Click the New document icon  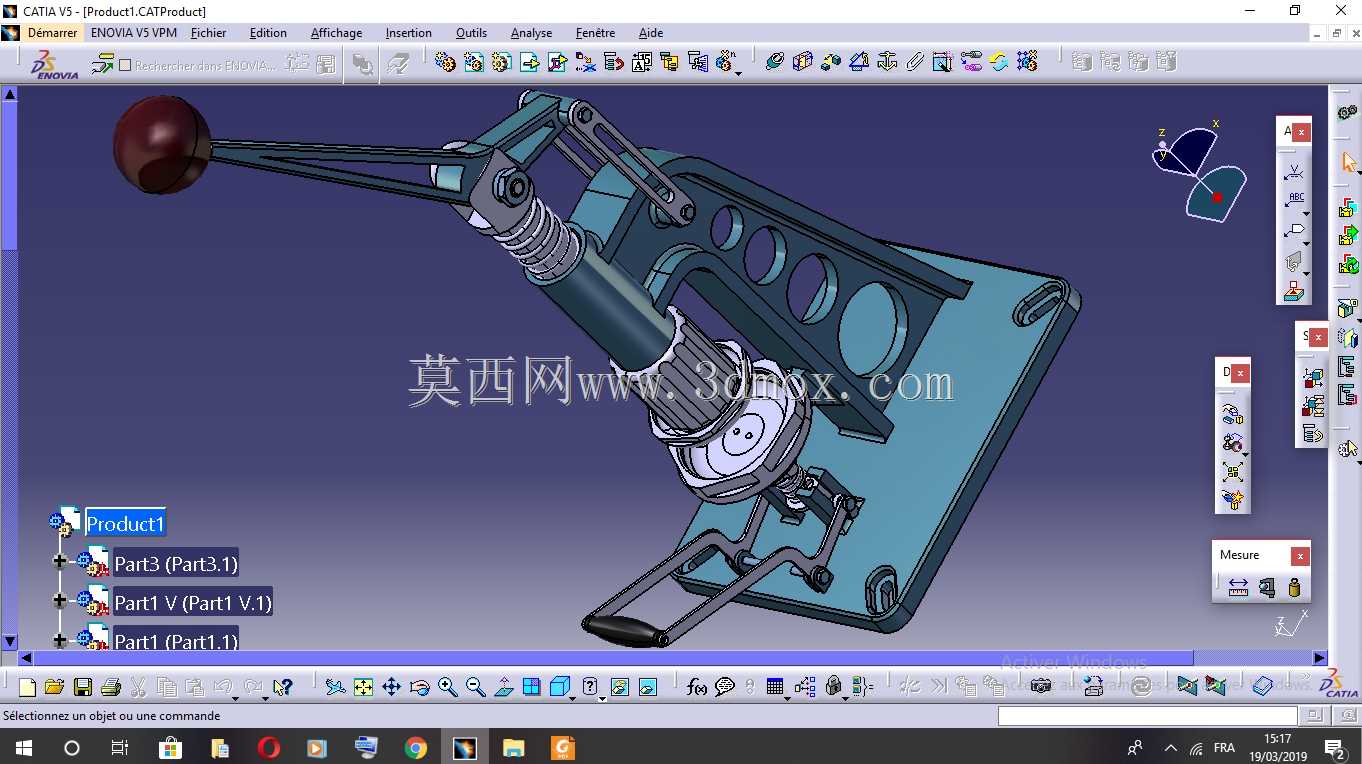[27, 687]
